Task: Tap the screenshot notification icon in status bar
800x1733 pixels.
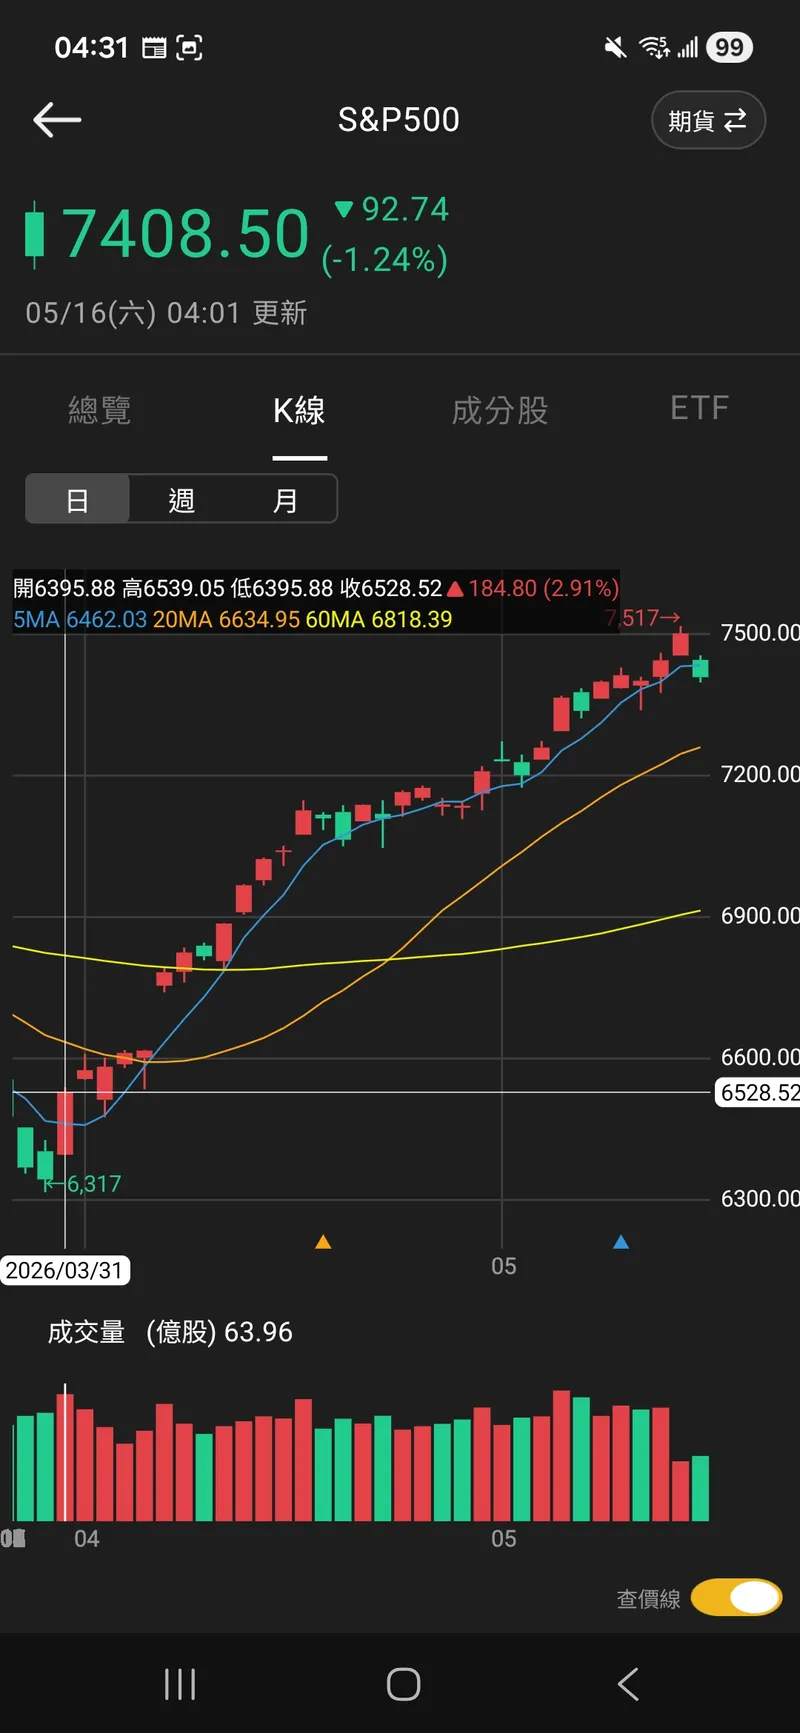Action: 189,47
